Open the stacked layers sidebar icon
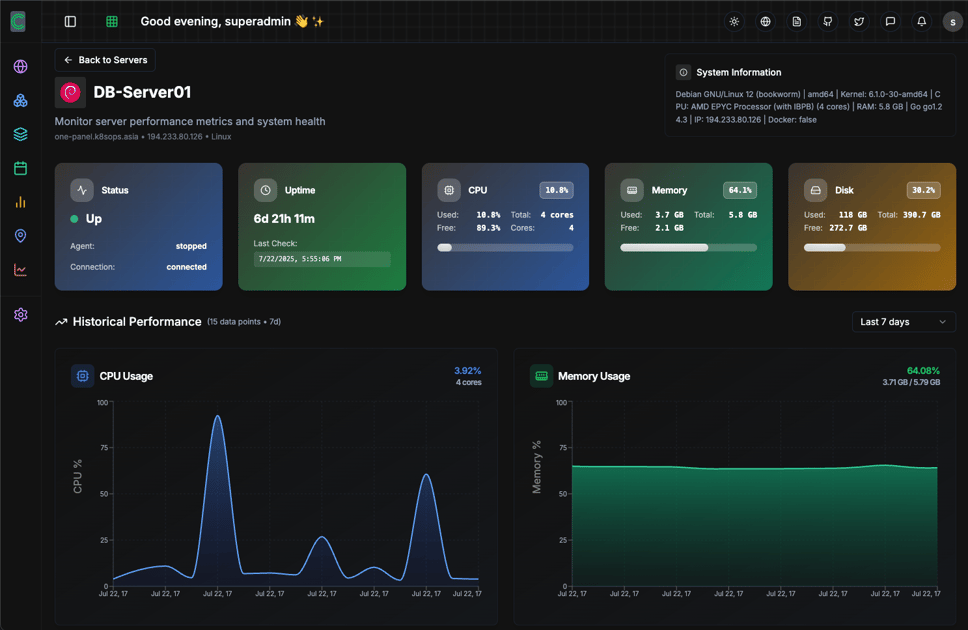968x630 pixels. click(x=20, y=134)
